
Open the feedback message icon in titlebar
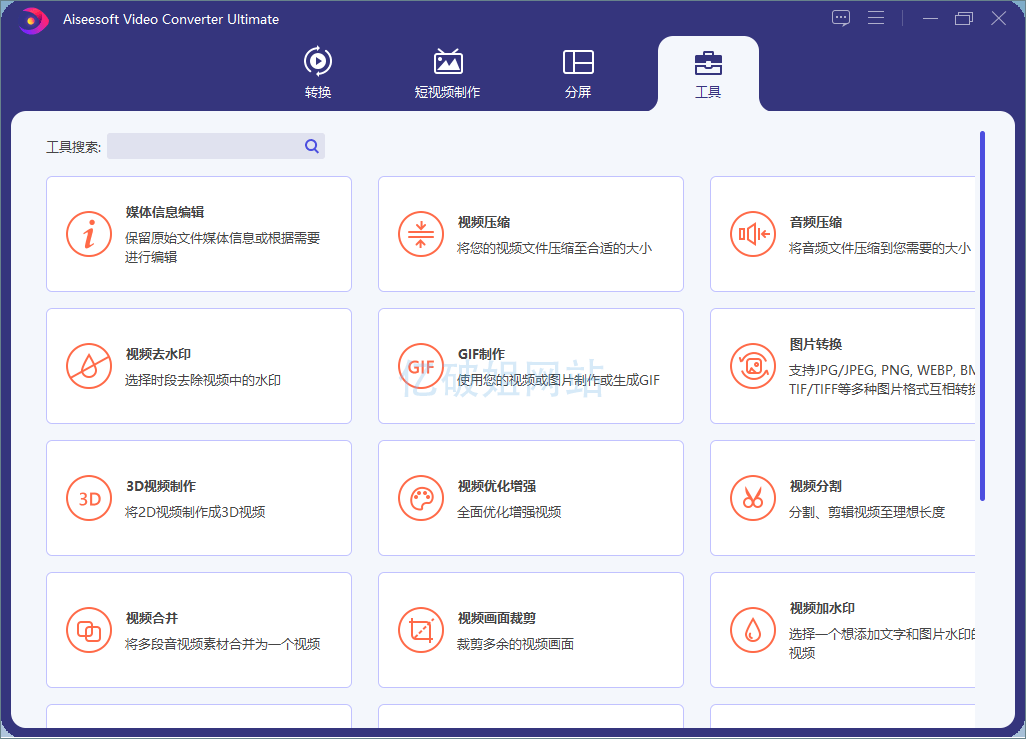pyautogui.click(x=840, y=17)
